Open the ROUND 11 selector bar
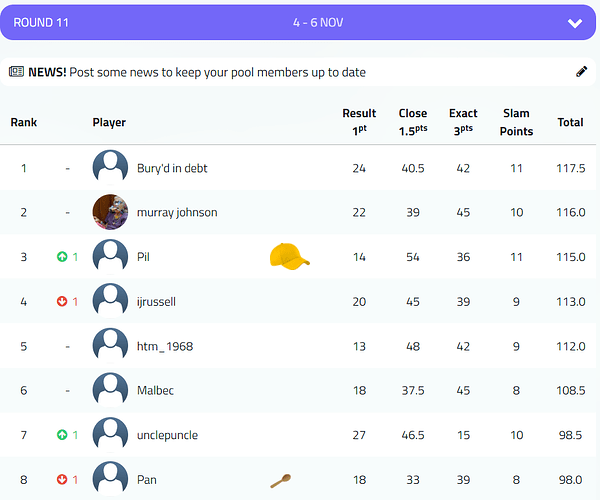 298,23
